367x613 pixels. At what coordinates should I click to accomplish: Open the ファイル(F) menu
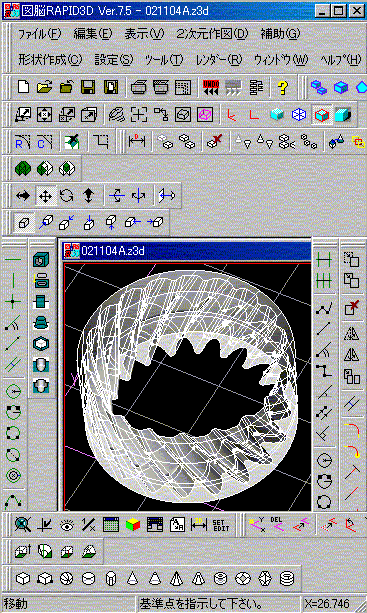point(39,34)
